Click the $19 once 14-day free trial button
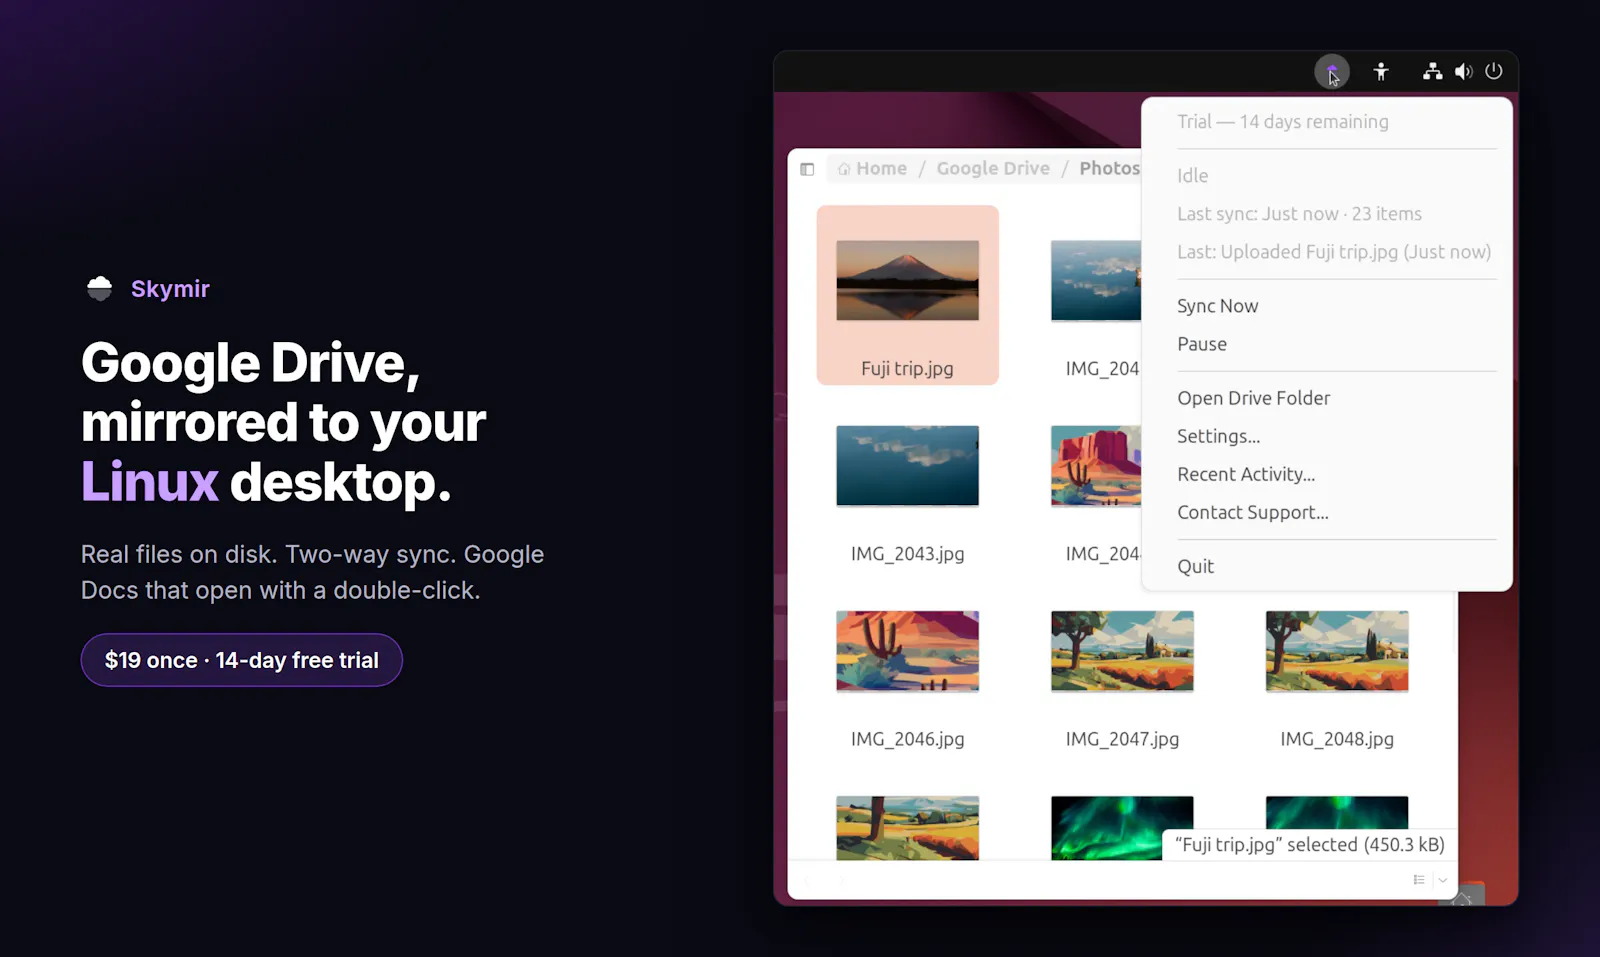Screen dimensions: 1600x957 [242, 660]
